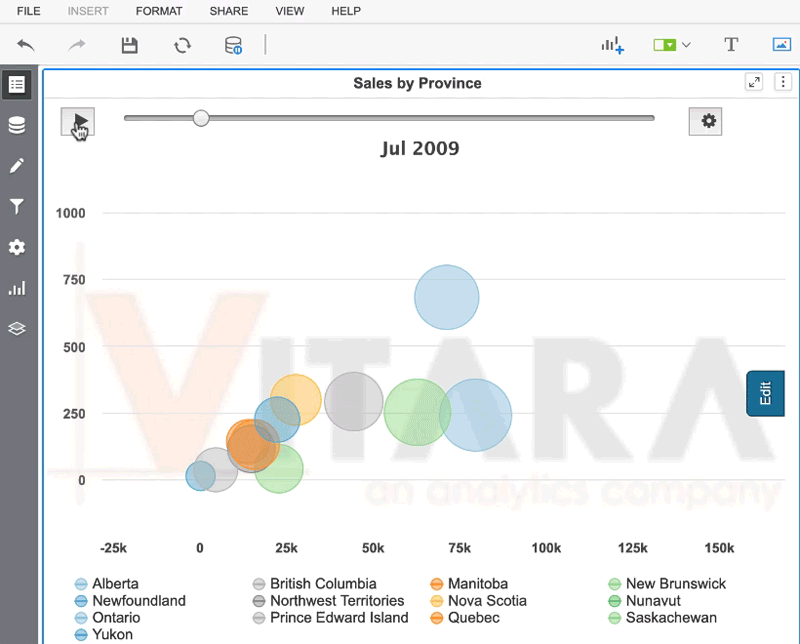Open the FORMAT menu

tap(159, 11)
